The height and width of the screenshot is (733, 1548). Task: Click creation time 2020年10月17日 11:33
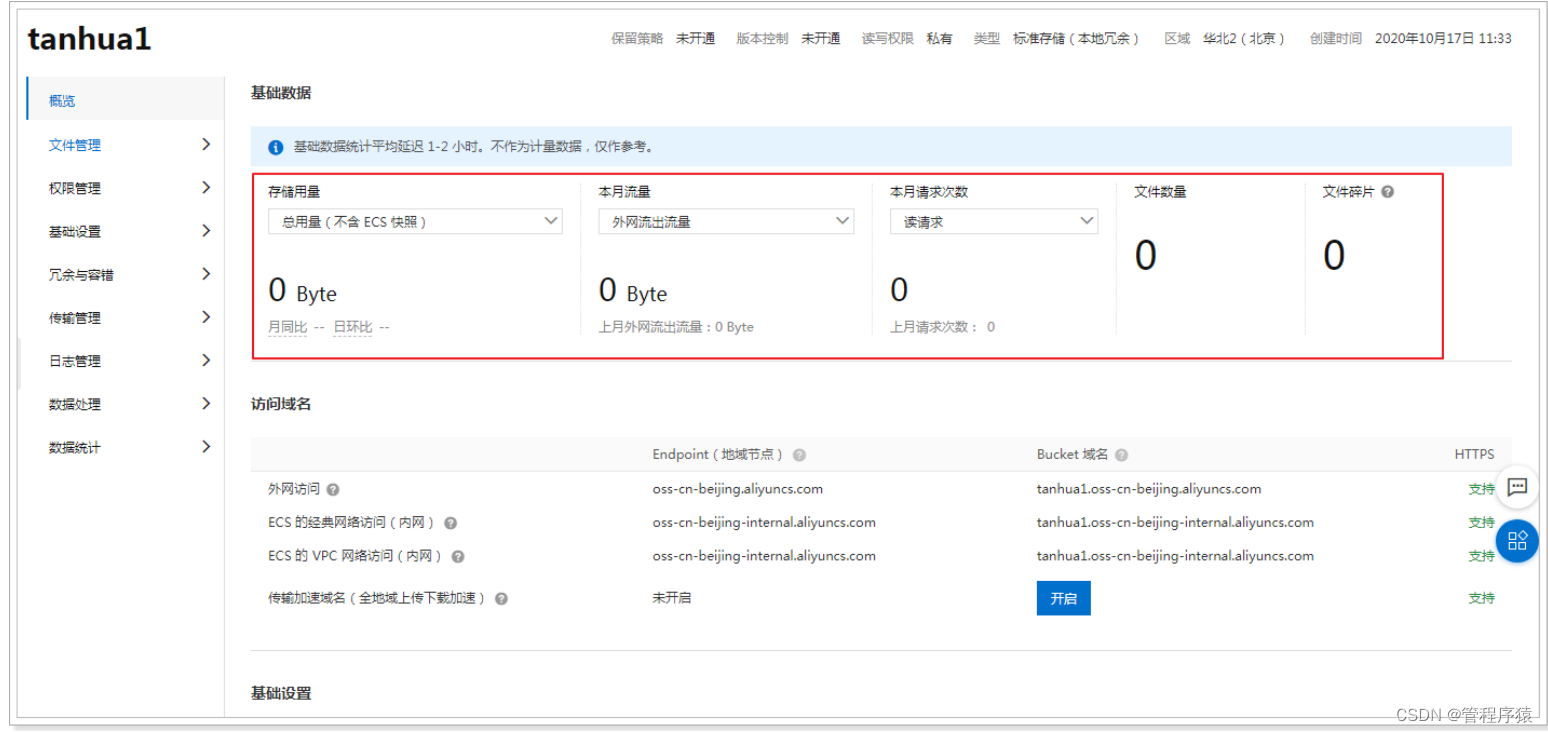pos(1443,38)
